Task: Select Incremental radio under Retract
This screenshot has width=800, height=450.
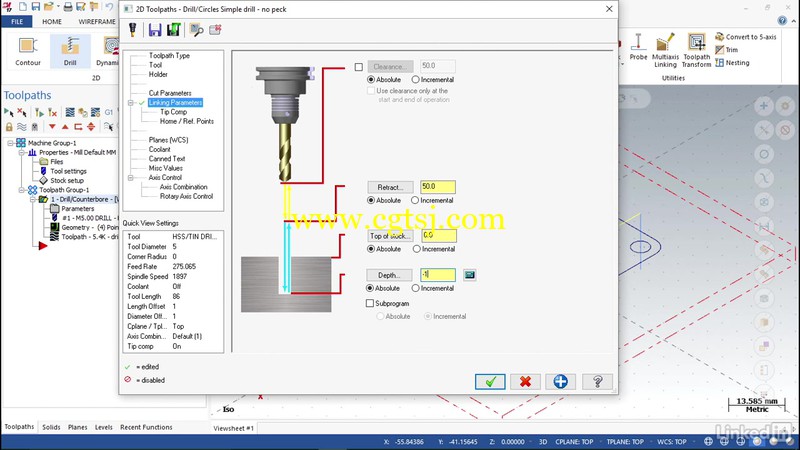Action: coord(415,201)
